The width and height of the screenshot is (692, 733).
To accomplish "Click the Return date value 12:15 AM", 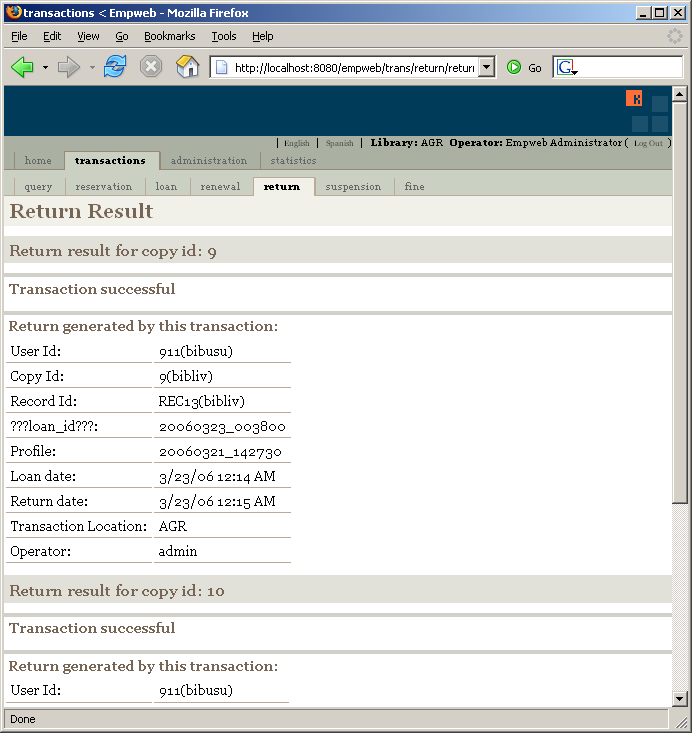I will [x=217, y=502].
